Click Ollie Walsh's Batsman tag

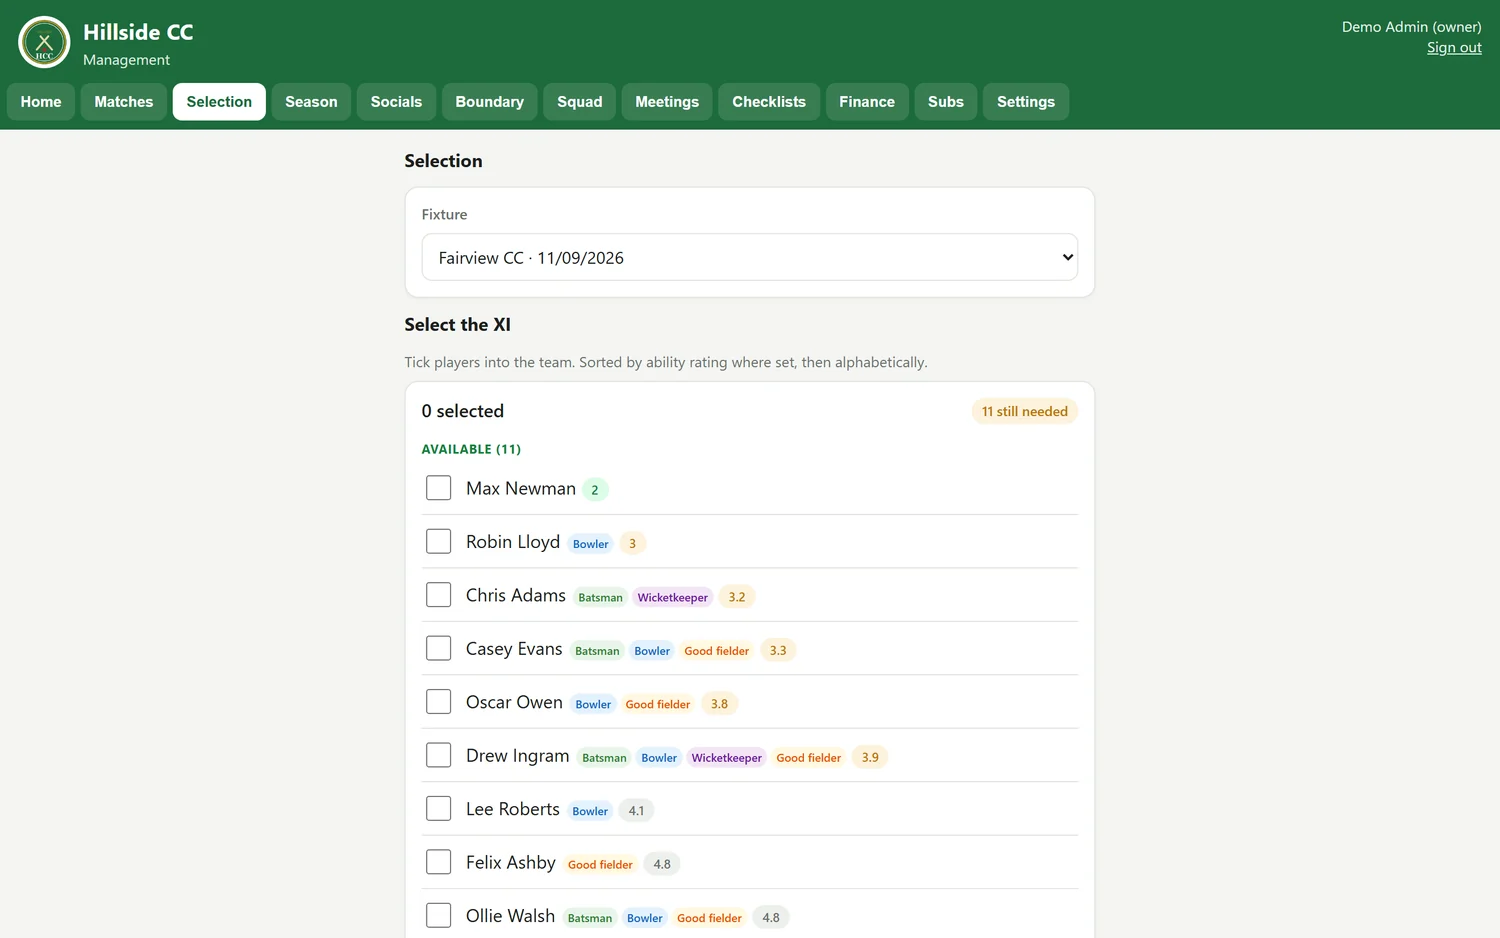pyautogui.click(x=590, y=918)
